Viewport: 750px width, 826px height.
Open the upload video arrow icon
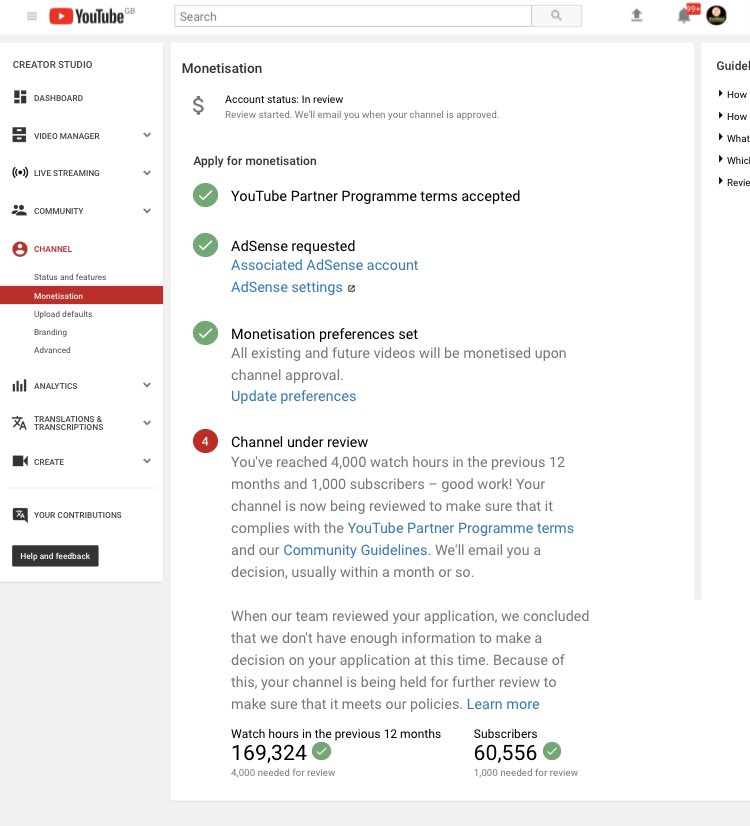pyautogui.click(x=637, y=15)
